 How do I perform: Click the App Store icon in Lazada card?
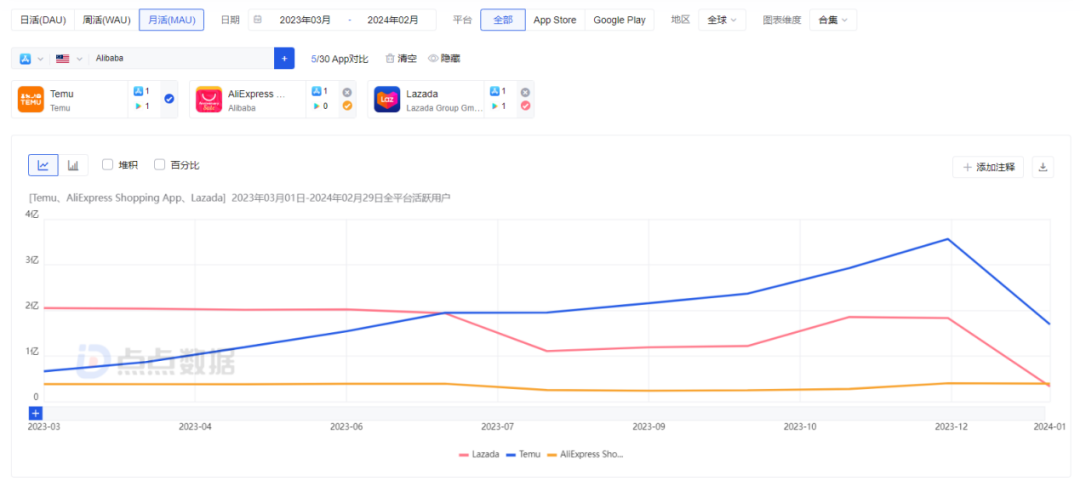click(494, 91)
